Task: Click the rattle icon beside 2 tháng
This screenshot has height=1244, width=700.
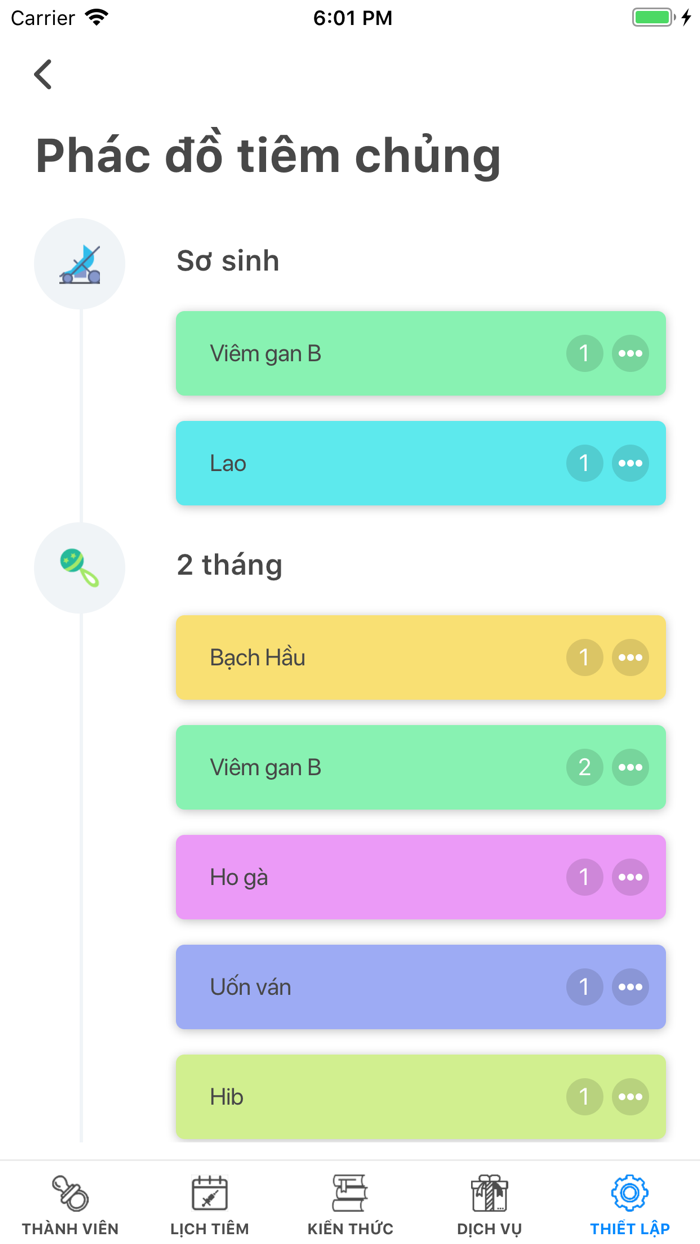Action: pos(79,567)
